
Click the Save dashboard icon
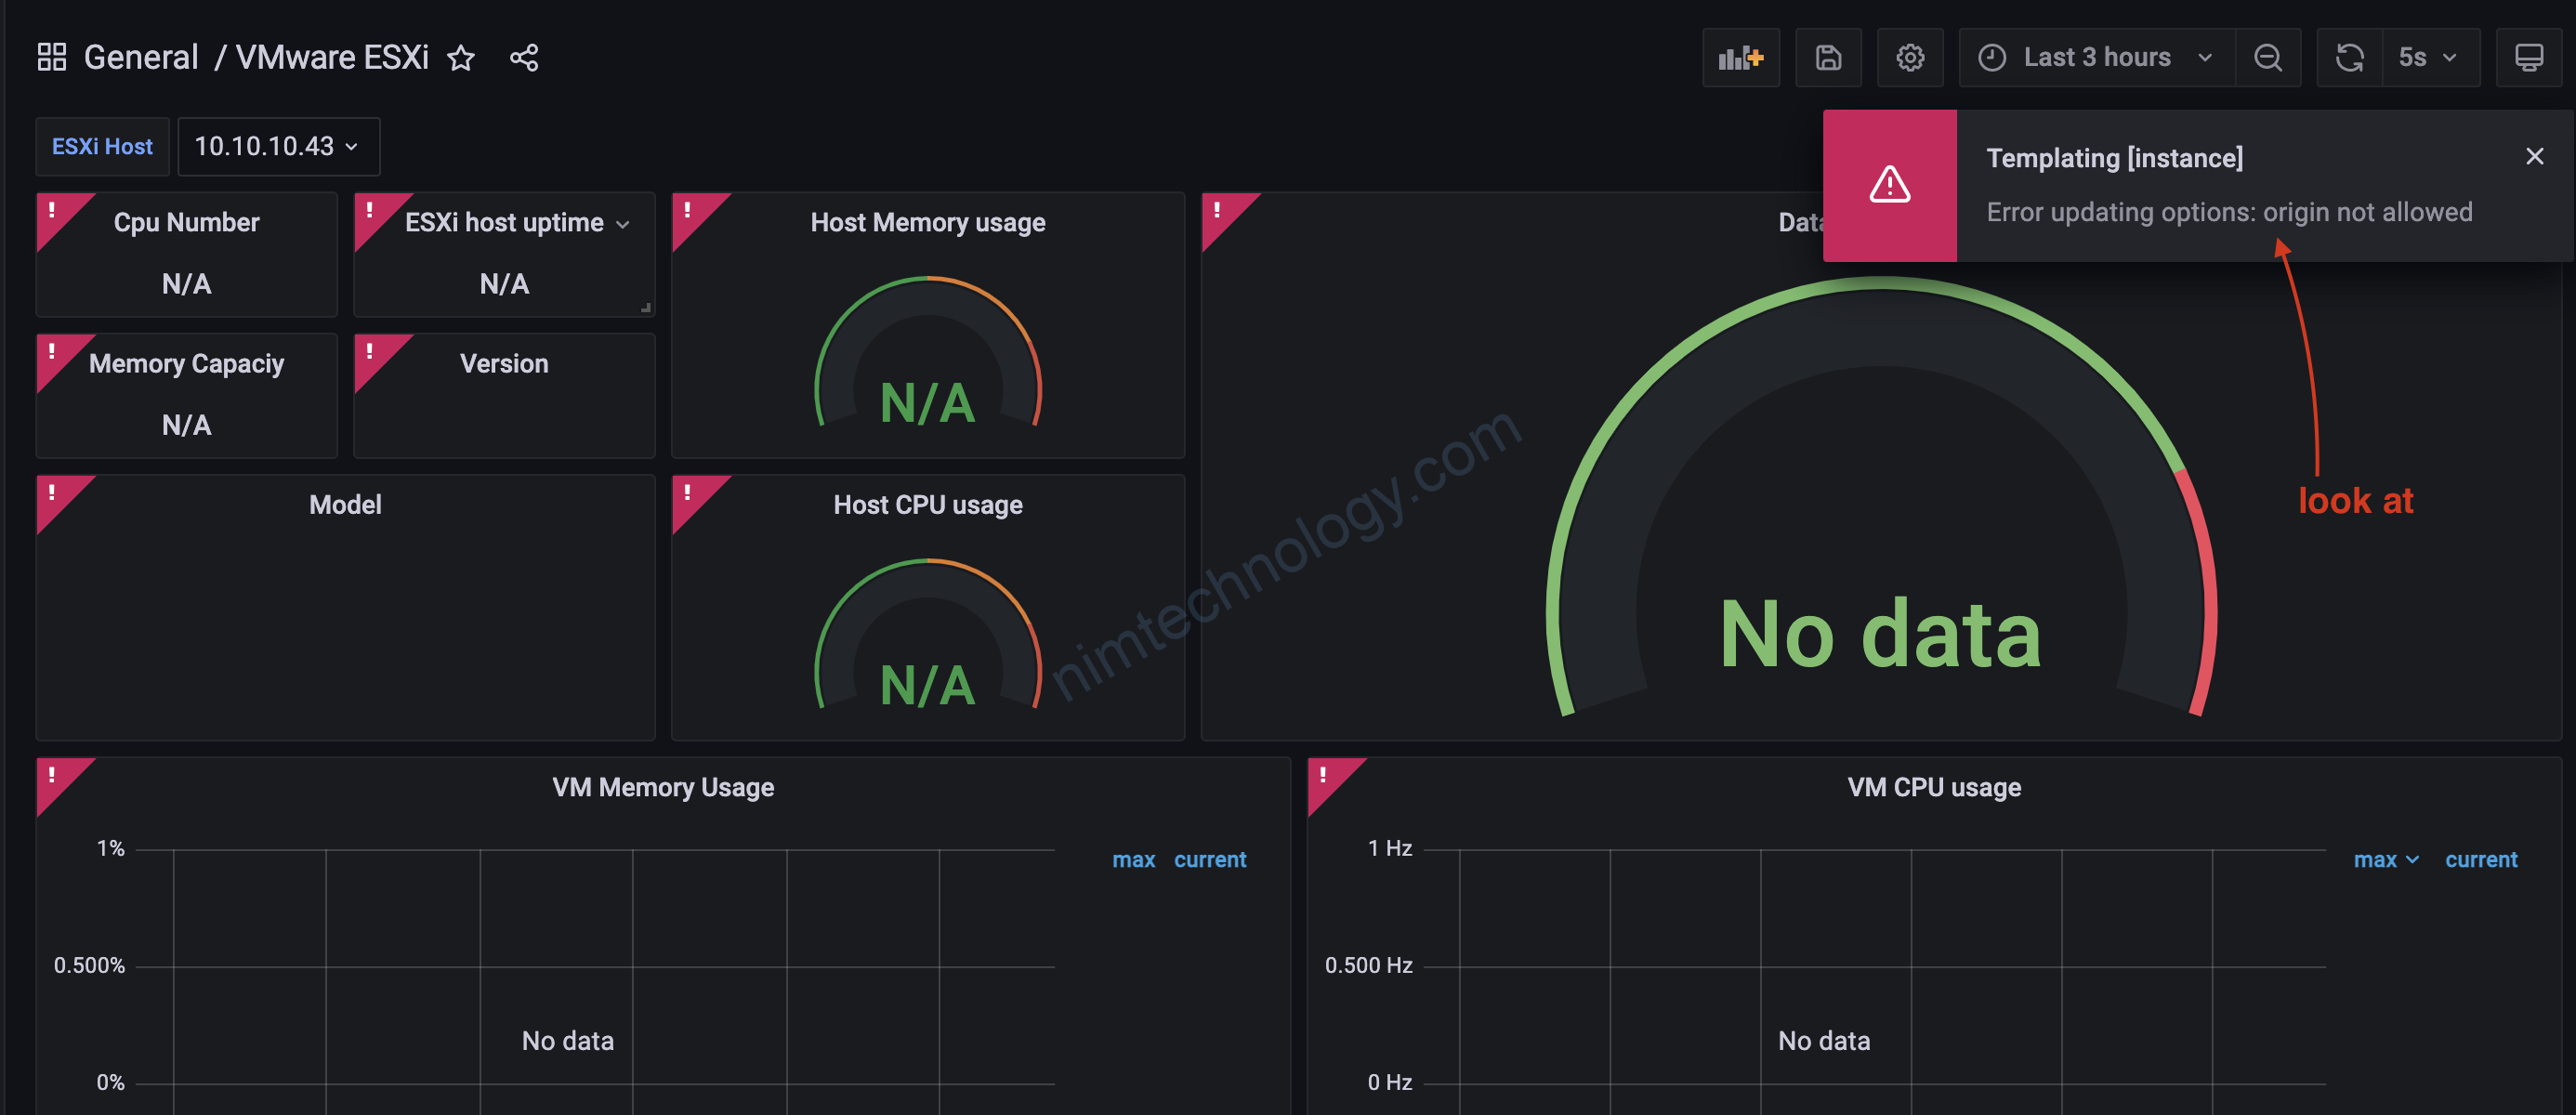pos(1828,58)
